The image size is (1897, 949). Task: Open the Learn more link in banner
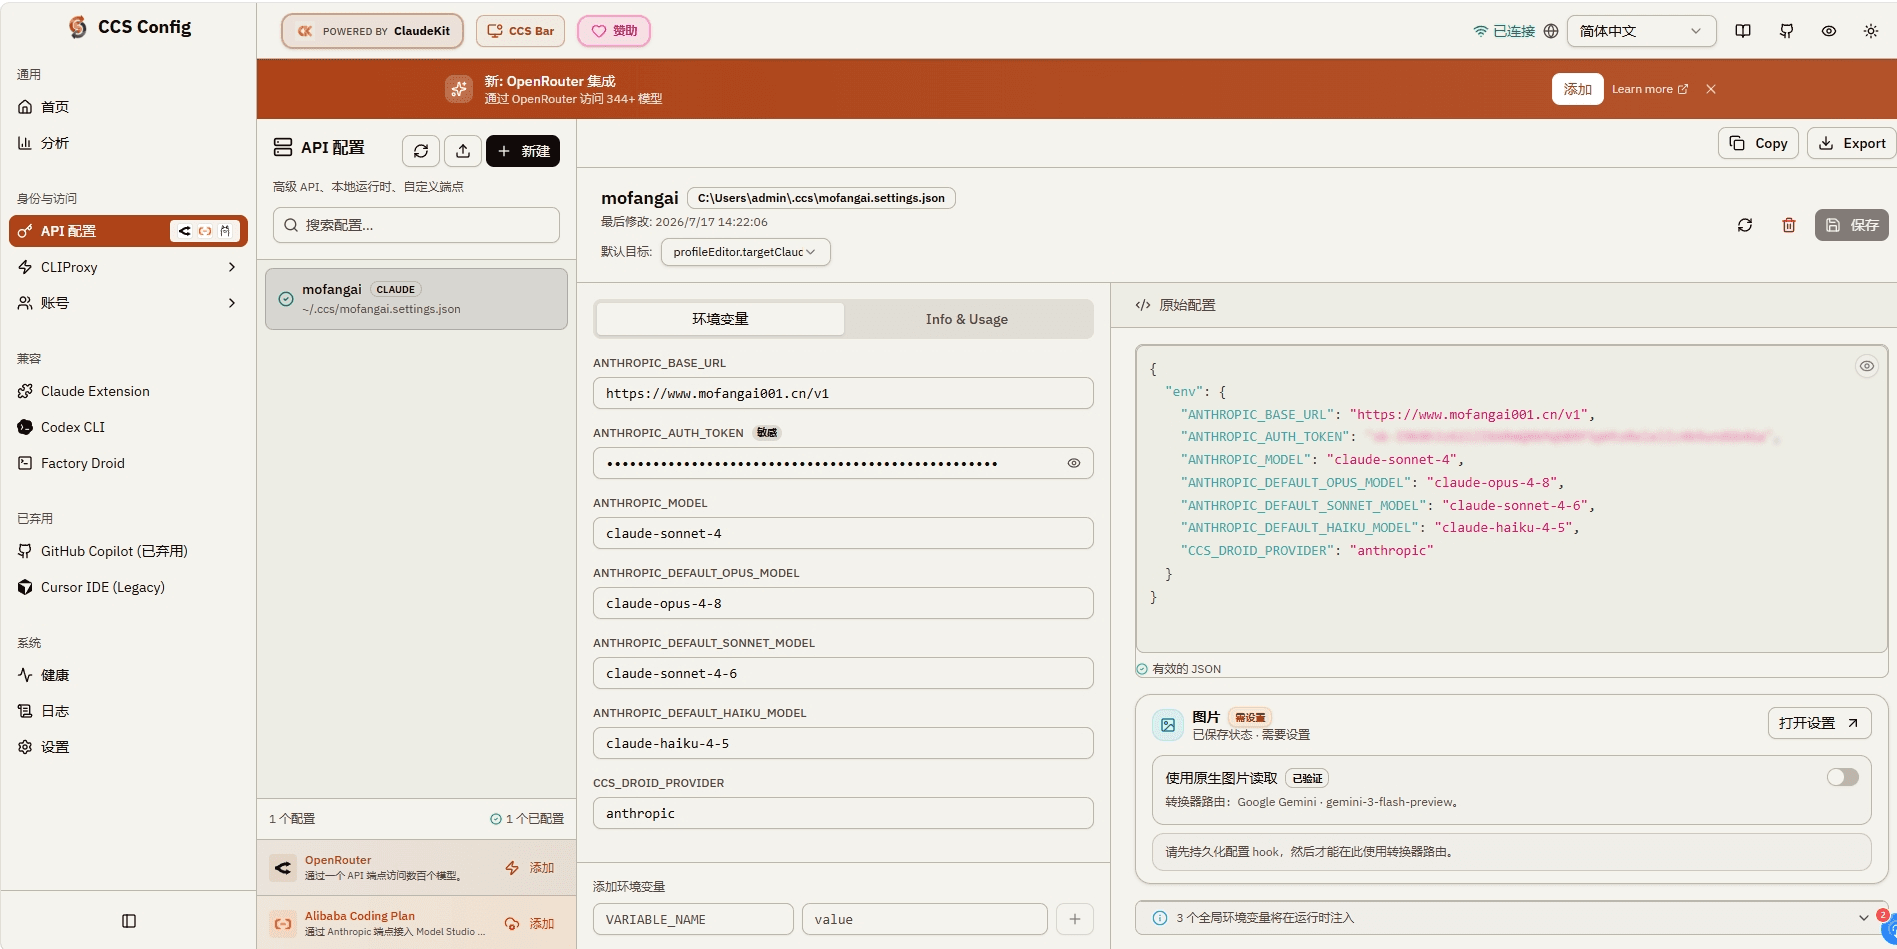pos(1650,89)
